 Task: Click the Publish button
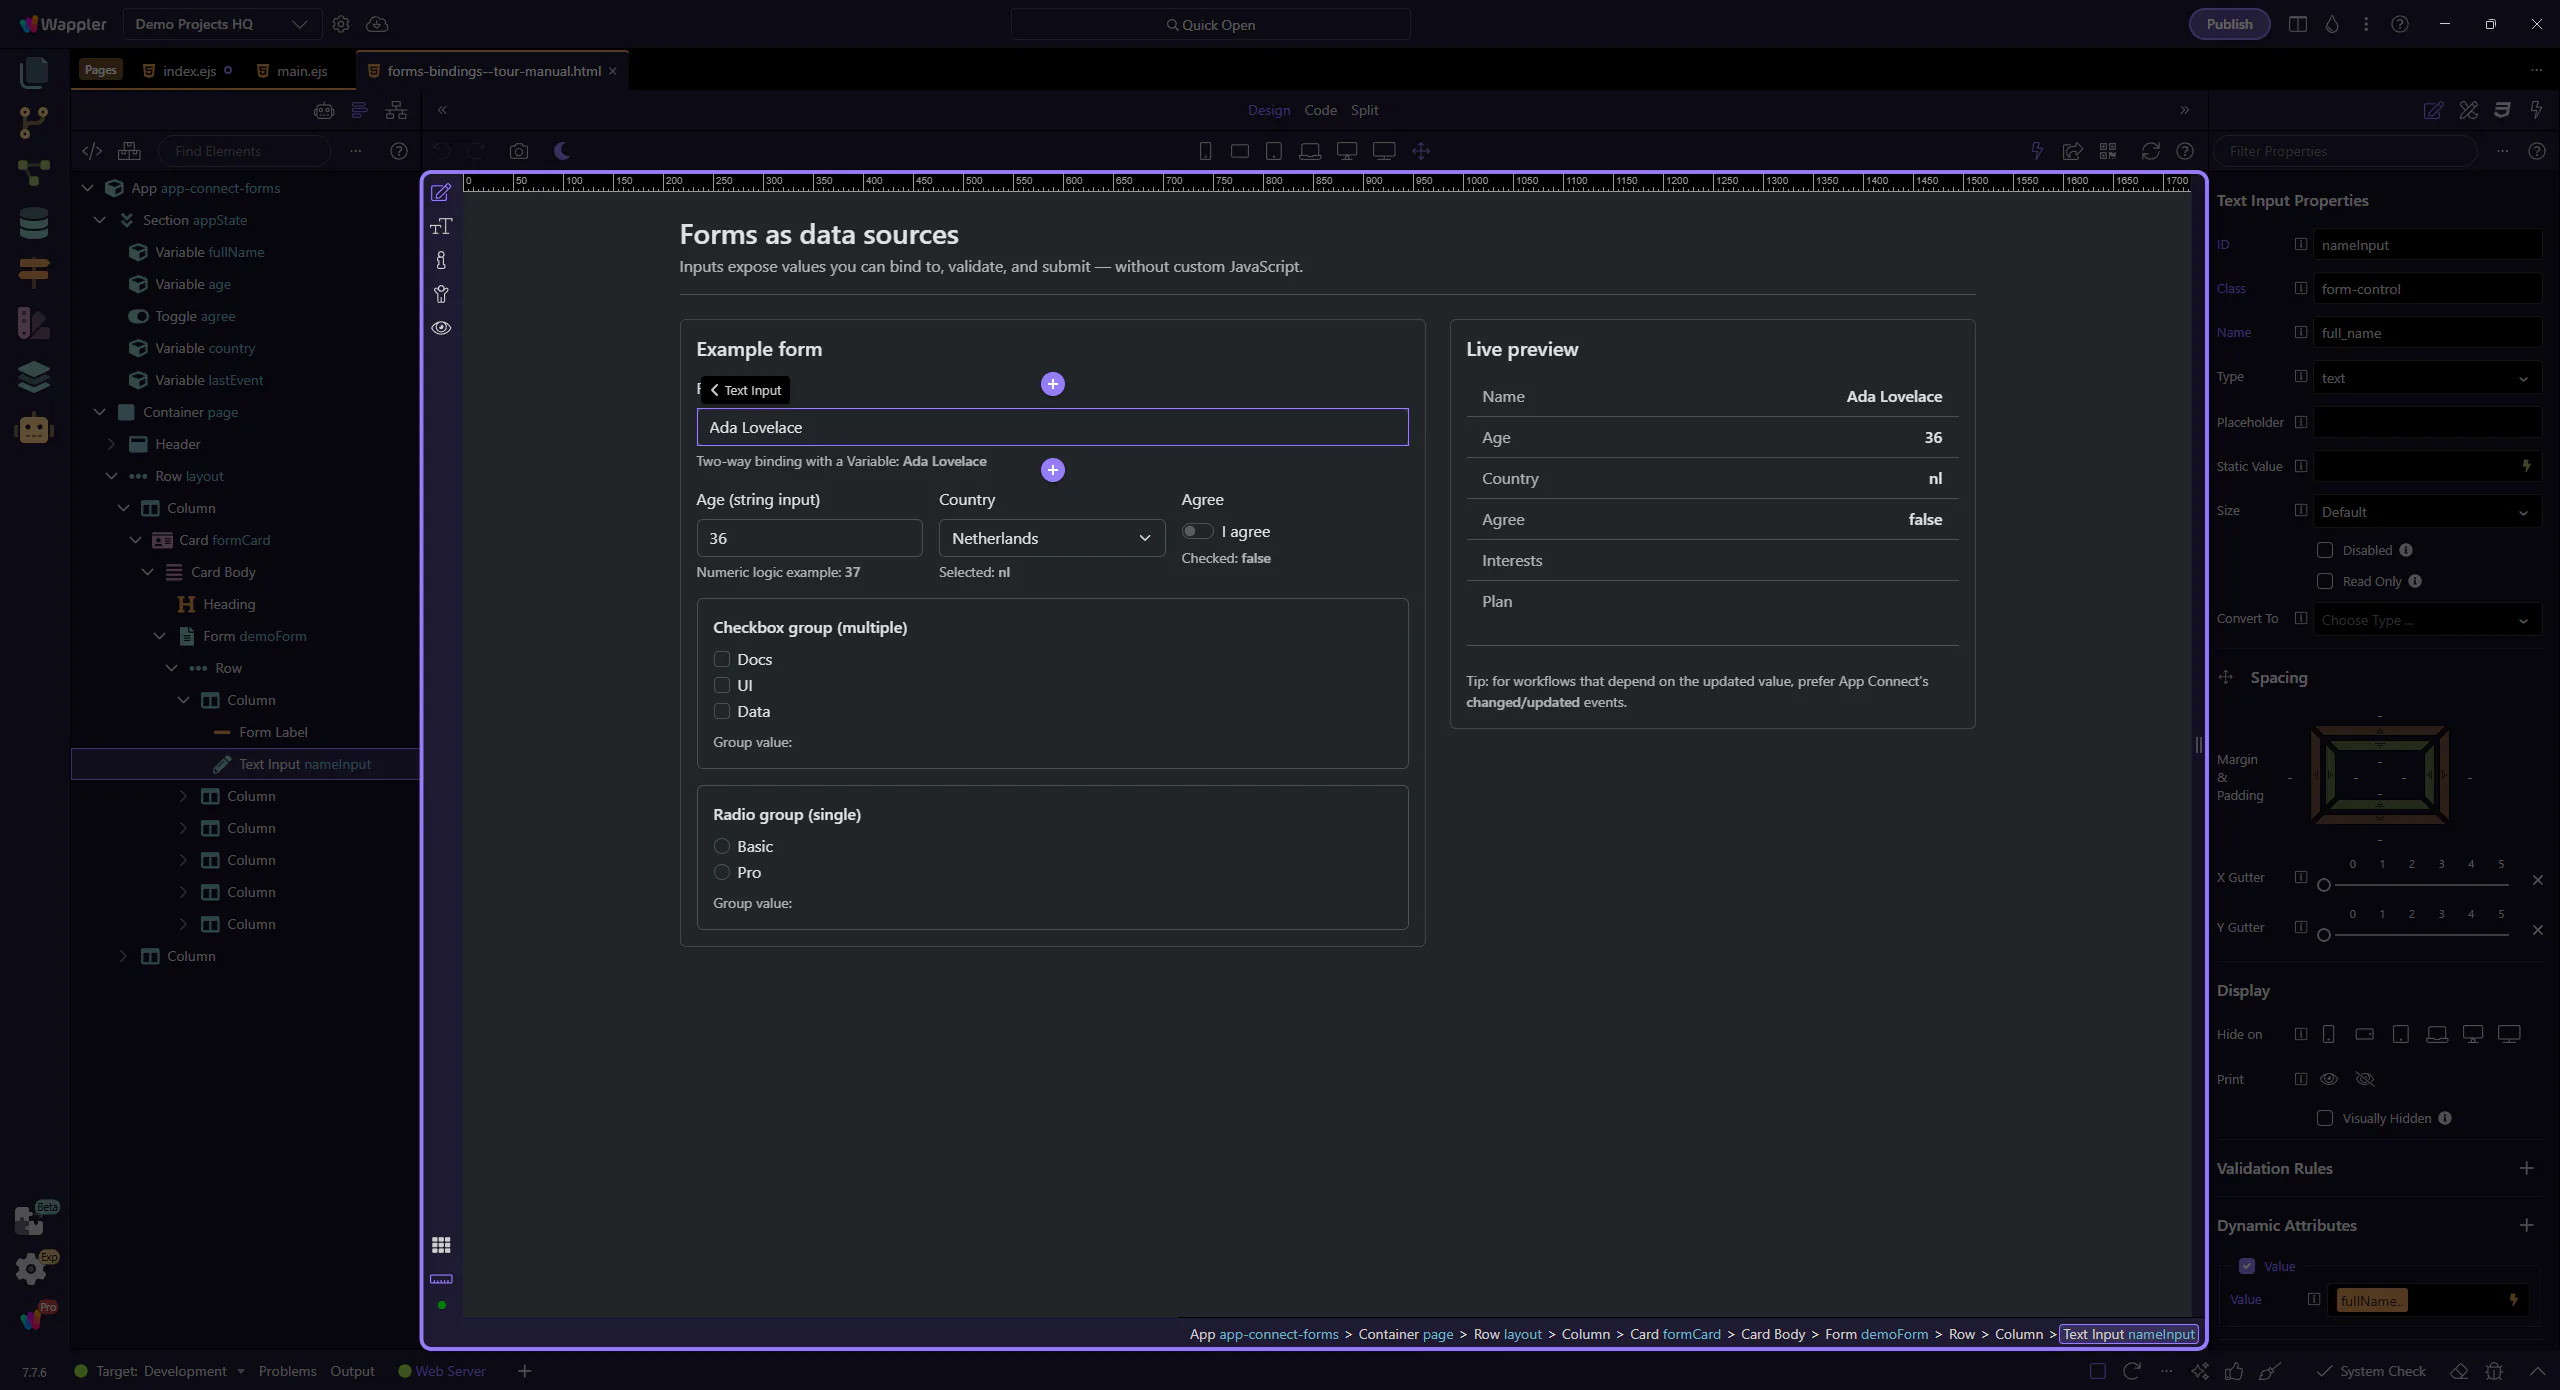[x=2229, y=24]
